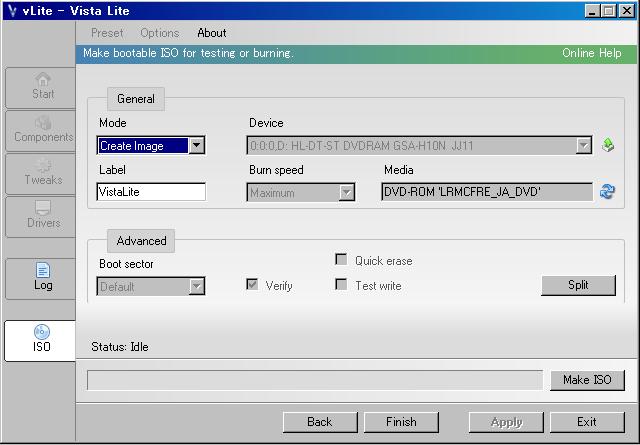Click the Back button
Viewport: 640px width, 445px height.
(320, 422)
